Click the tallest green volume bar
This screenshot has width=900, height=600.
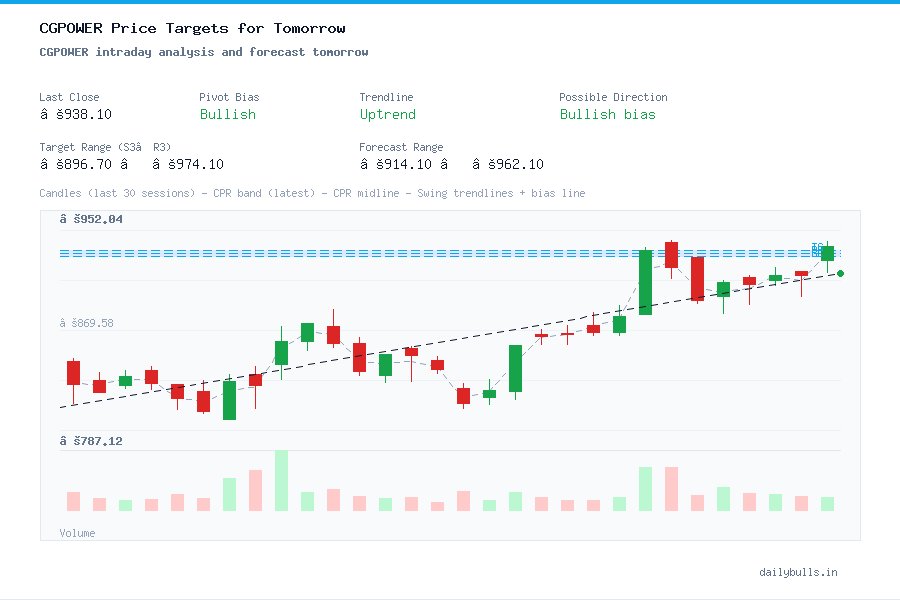pos(281,481)
